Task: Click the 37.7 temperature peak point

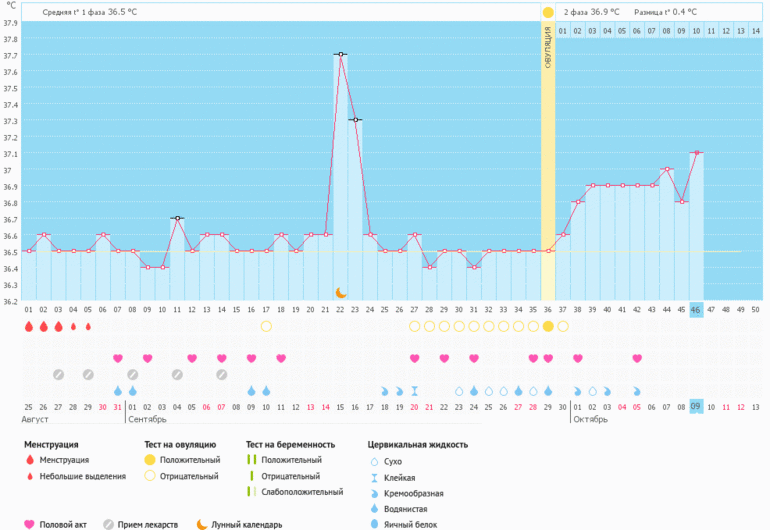Action: pyautogui.click(x=340, y=54)
